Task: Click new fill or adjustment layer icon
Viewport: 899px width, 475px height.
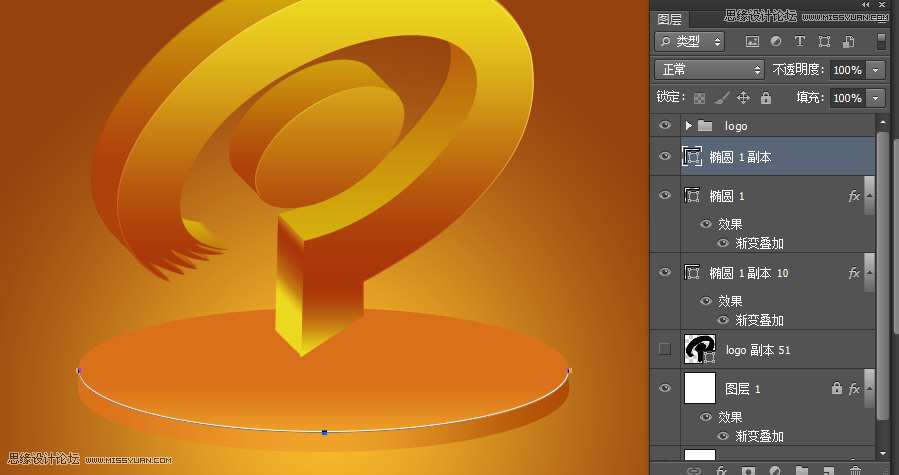Action: click(775, 471)
